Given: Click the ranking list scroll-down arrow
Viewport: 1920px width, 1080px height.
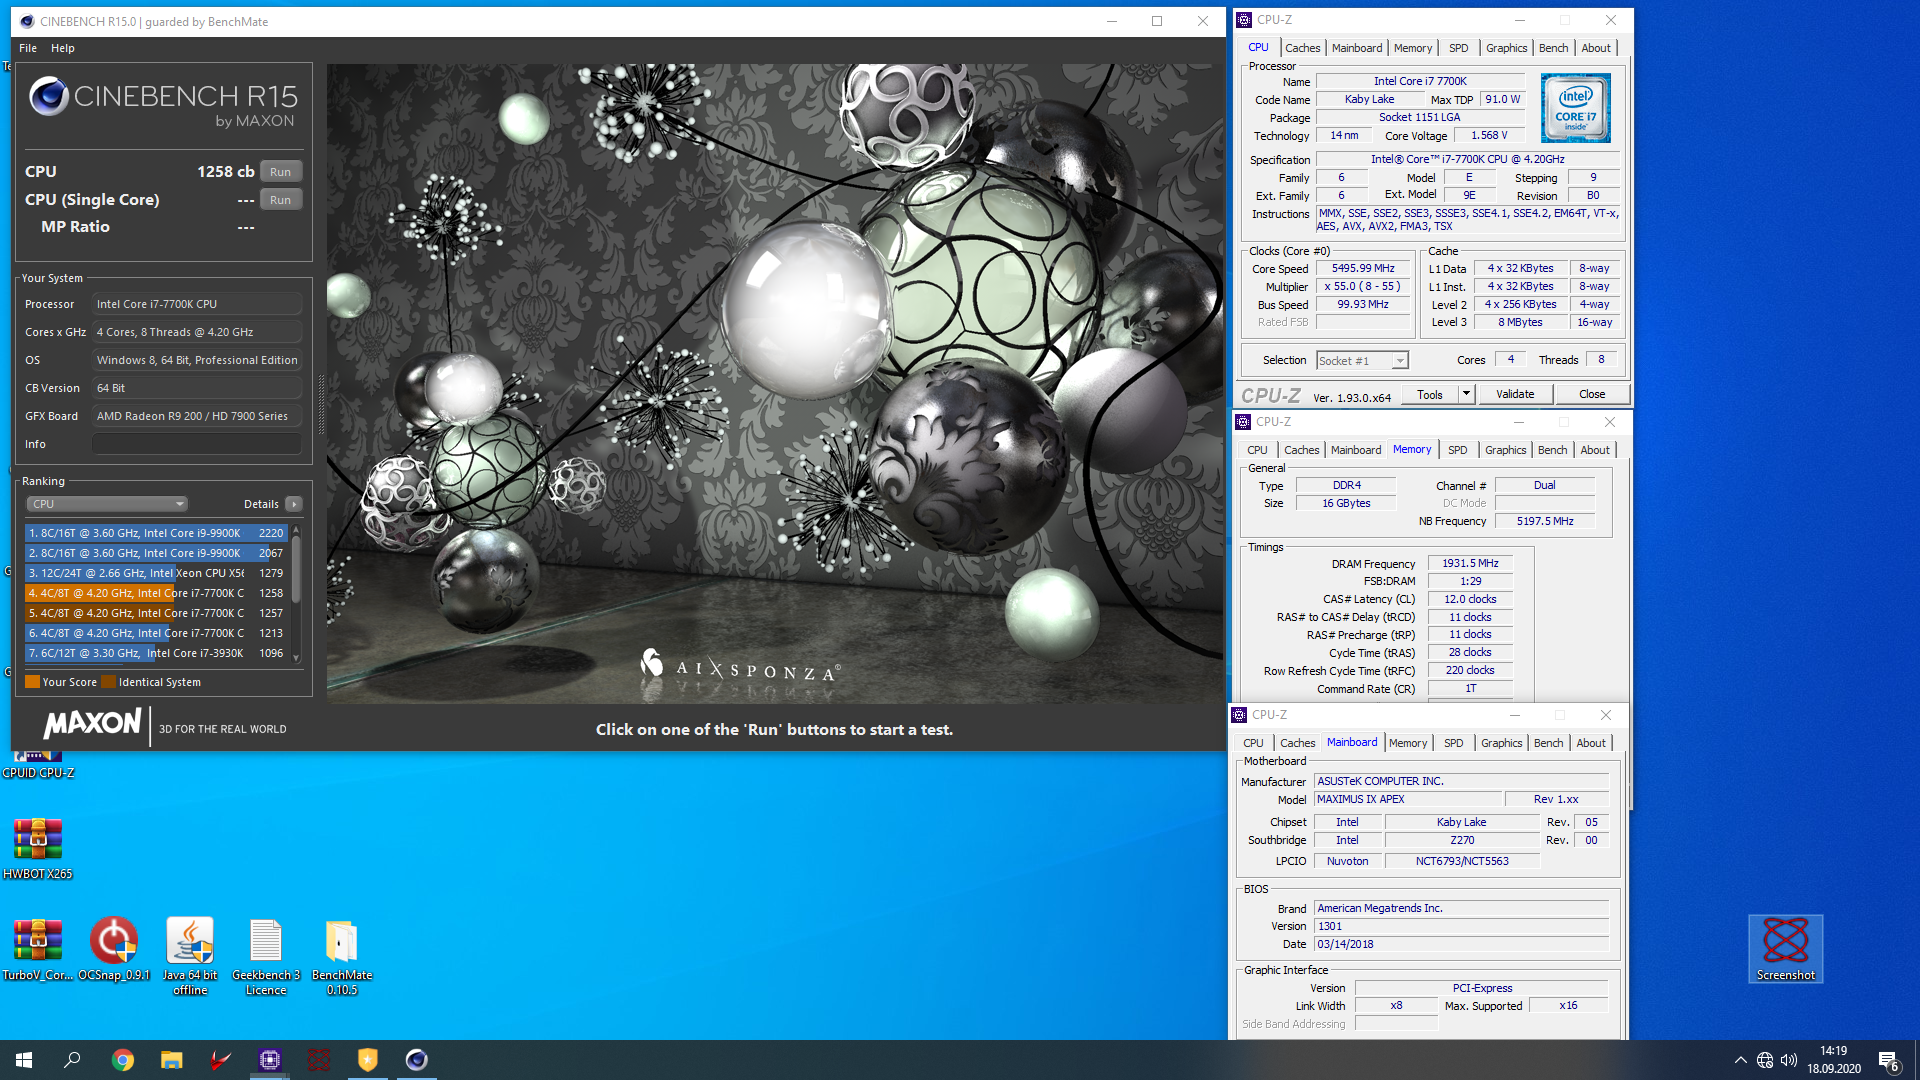Looking at the screenshot, I should (296, 658).
